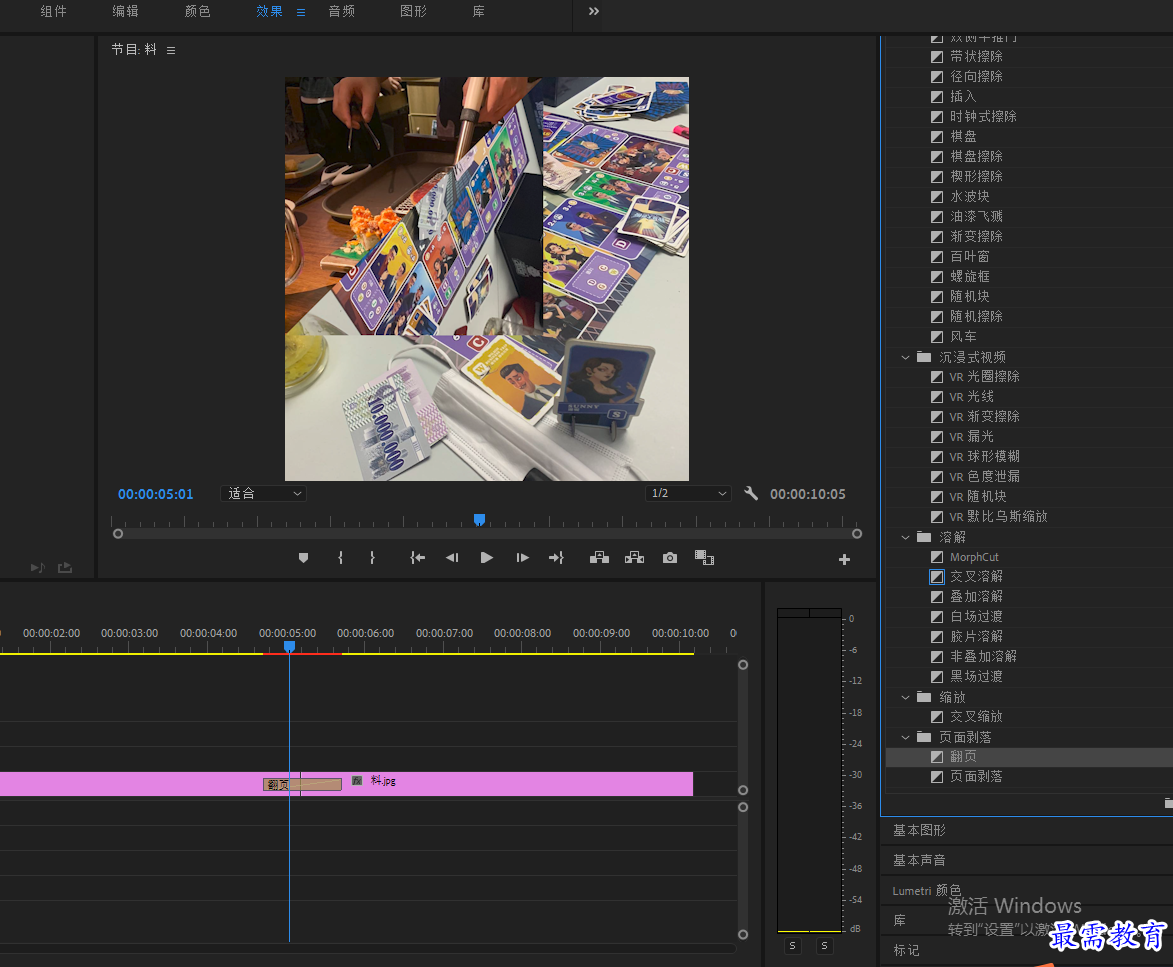Select the 黑场过渡 transition

tap(976, 676)
